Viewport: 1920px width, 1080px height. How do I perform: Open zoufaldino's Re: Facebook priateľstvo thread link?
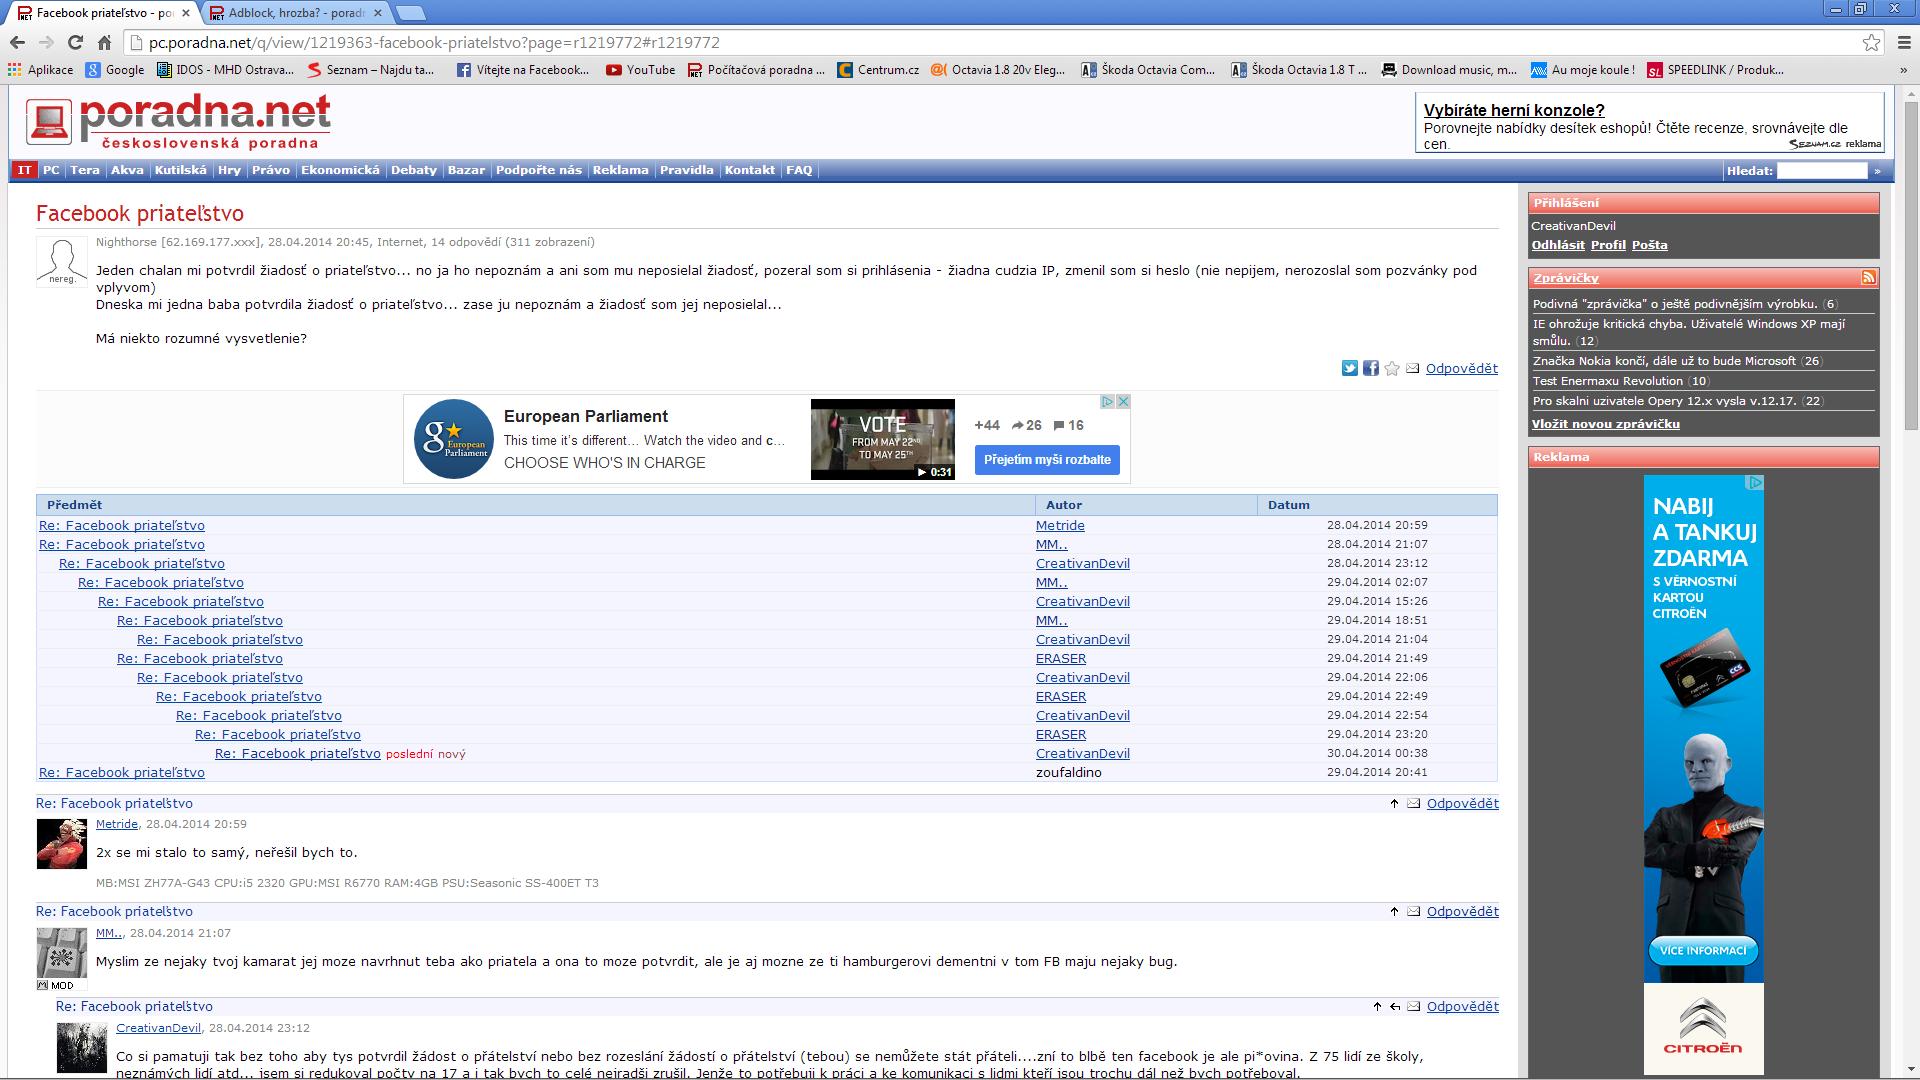coord(122,773)
